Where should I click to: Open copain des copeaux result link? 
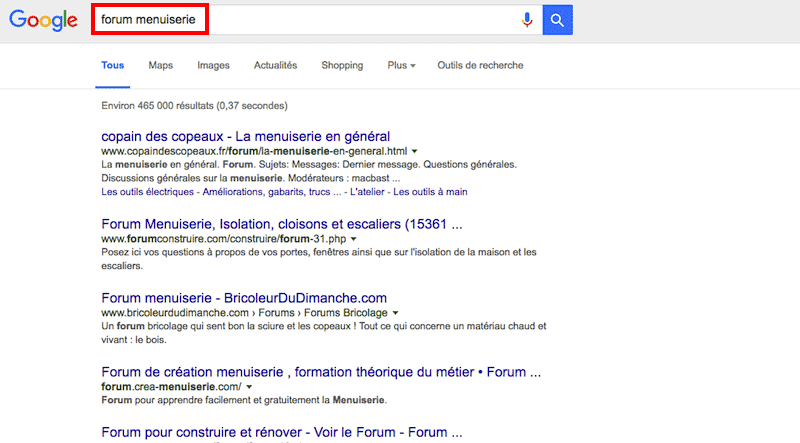245,136
